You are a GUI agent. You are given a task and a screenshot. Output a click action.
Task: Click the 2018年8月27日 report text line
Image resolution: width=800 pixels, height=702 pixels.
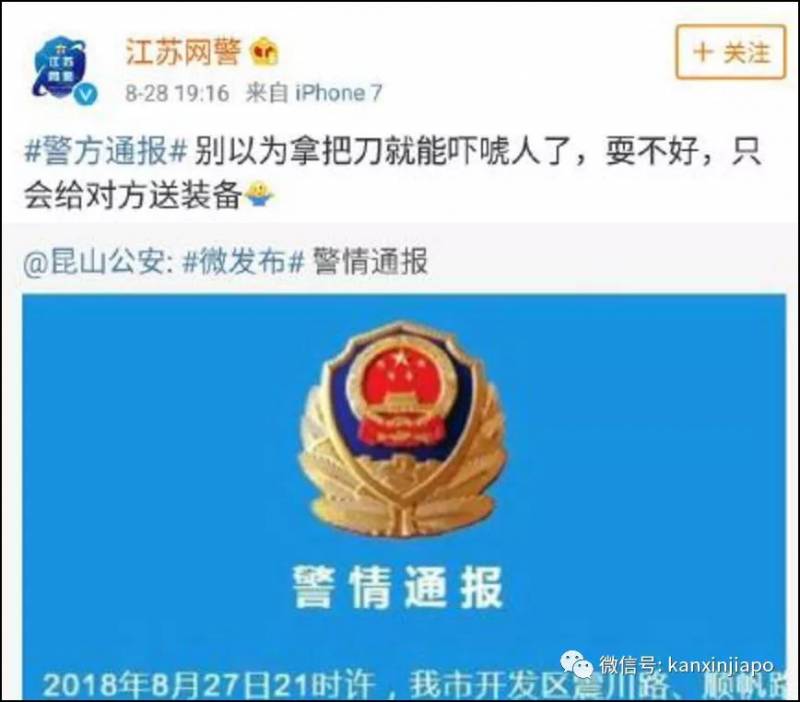pyautogui.click(x=413, y=685)
